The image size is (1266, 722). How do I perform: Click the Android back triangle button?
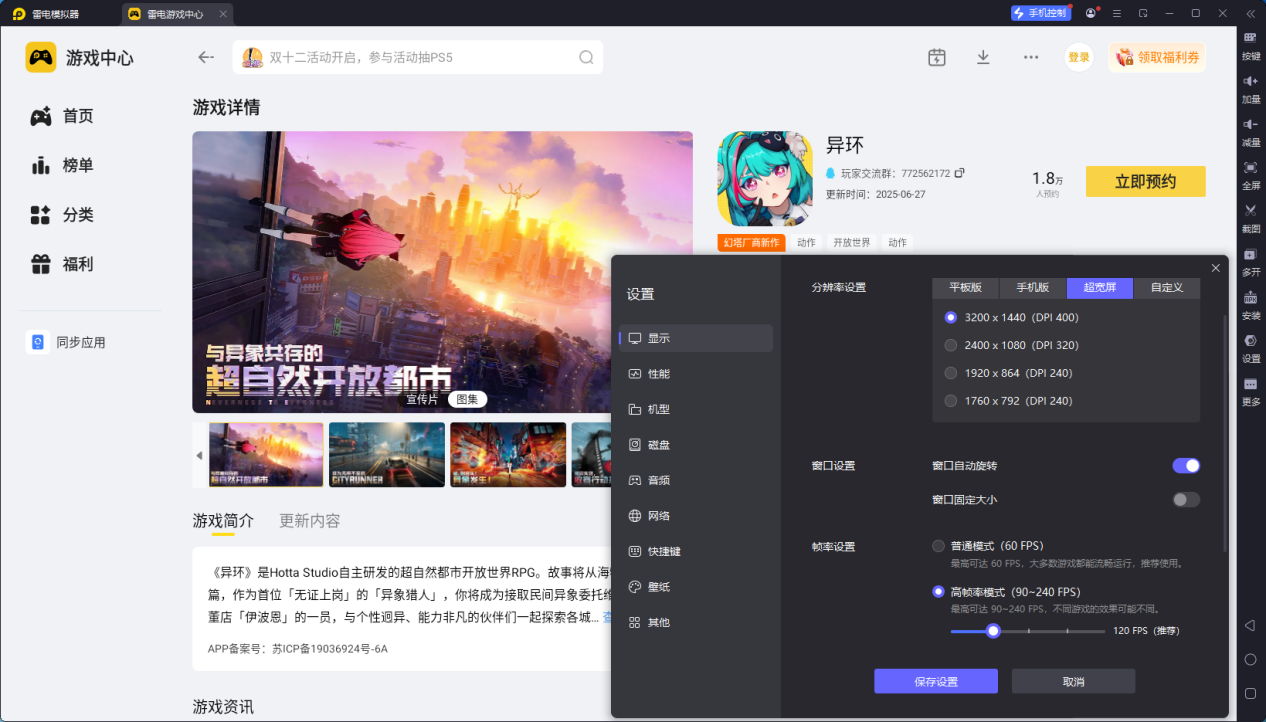click(x=1250, y=625)
